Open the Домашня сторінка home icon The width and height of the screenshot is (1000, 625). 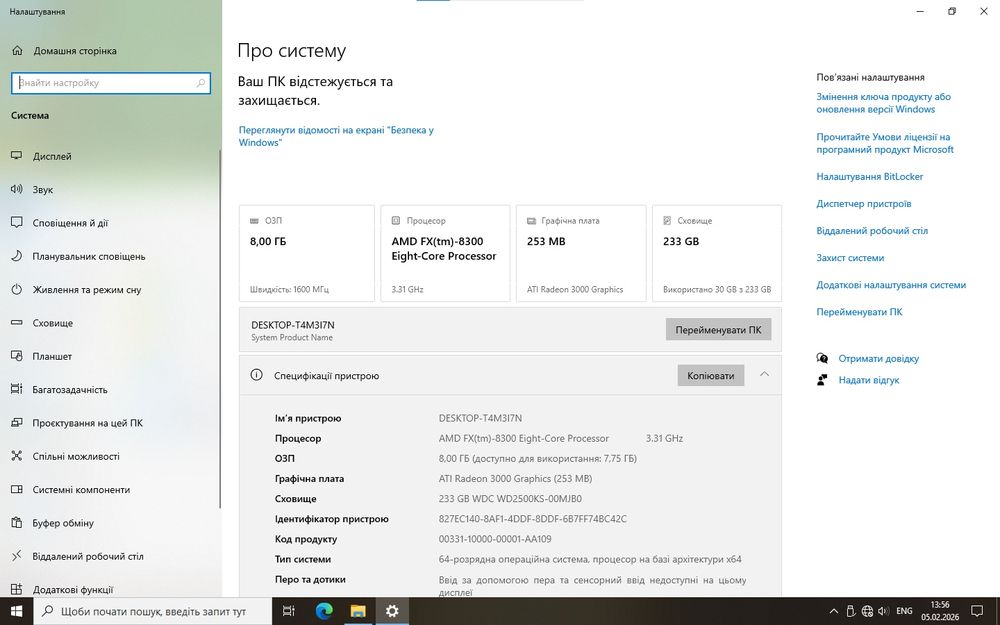coord(17,50)
